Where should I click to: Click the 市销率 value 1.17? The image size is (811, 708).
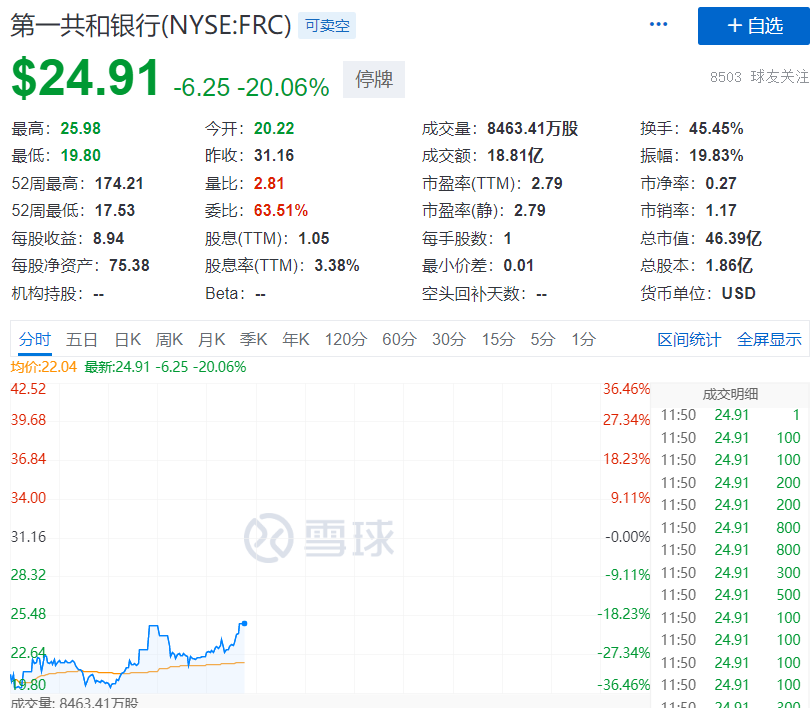[720, 210]
